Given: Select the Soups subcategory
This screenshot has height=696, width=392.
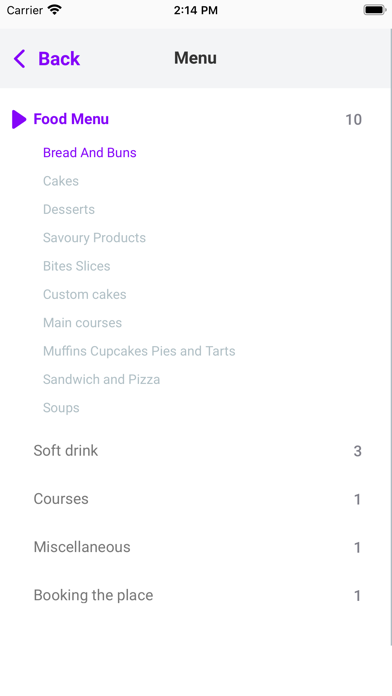Looking at the screenshot, I should tap(61, 408).
